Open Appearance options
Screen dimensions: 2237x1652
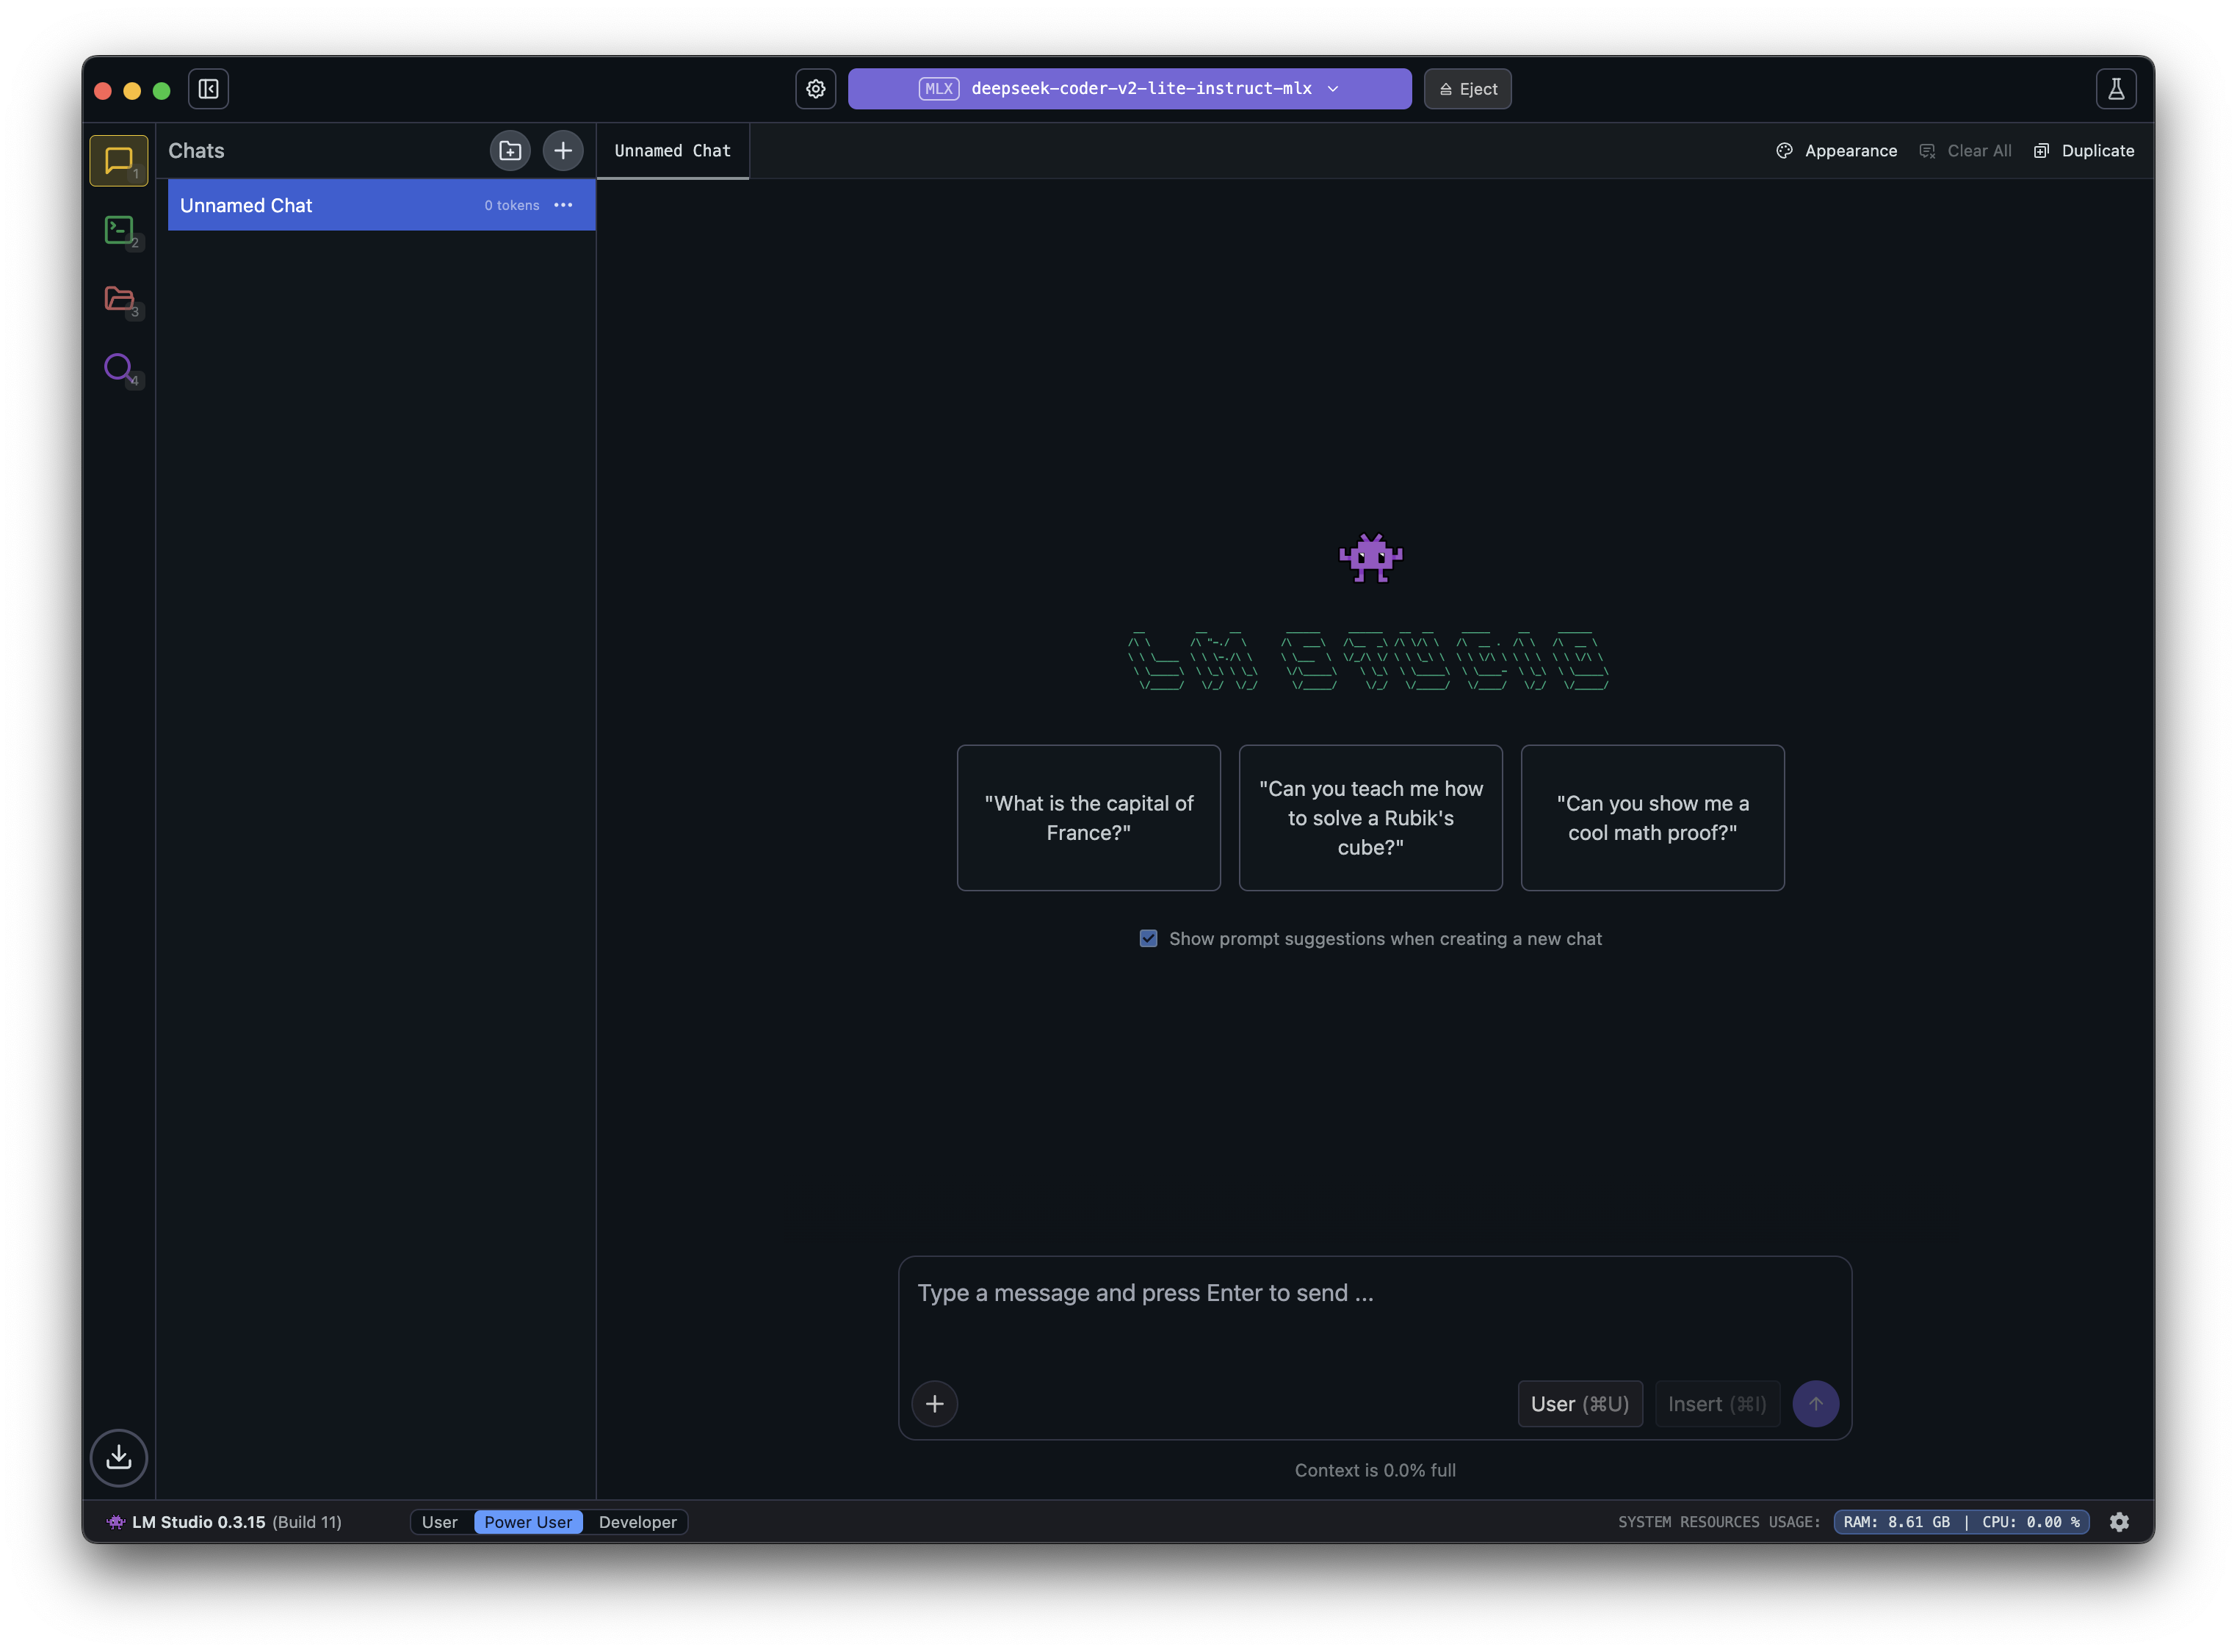(1836, 151)
